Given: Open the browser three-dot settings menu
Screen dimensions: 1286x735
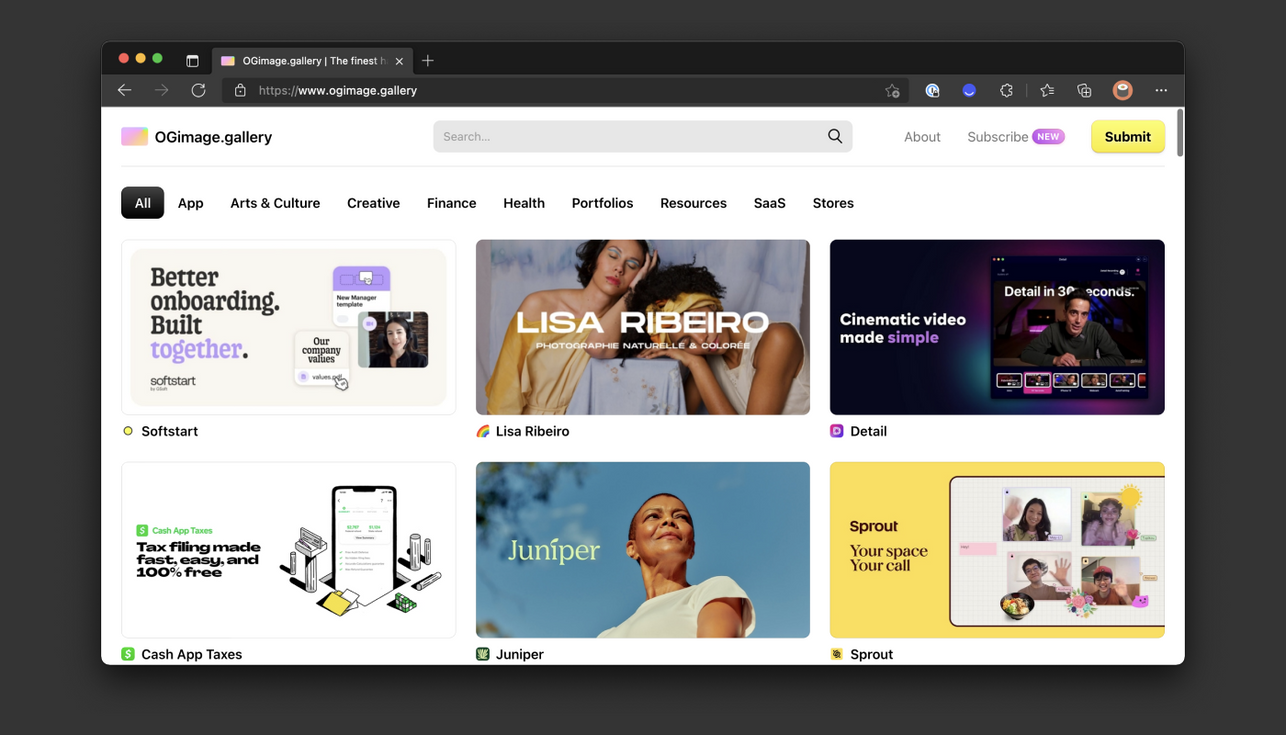Looking at the screenshot, I should coord(1161,91).
